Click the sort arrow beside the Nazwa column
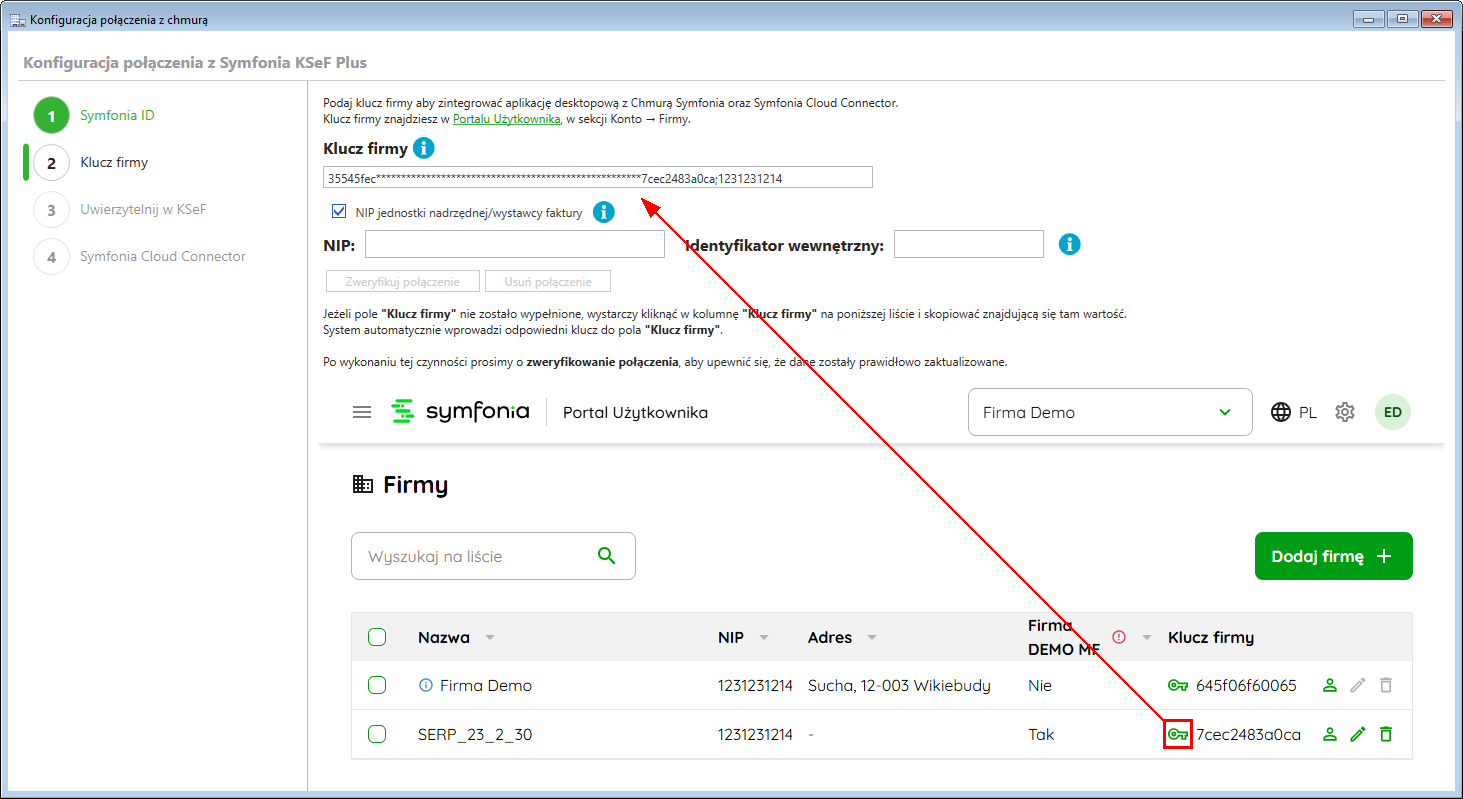Viewport: 1463px width, 799px height. click(x=490, y=637)
